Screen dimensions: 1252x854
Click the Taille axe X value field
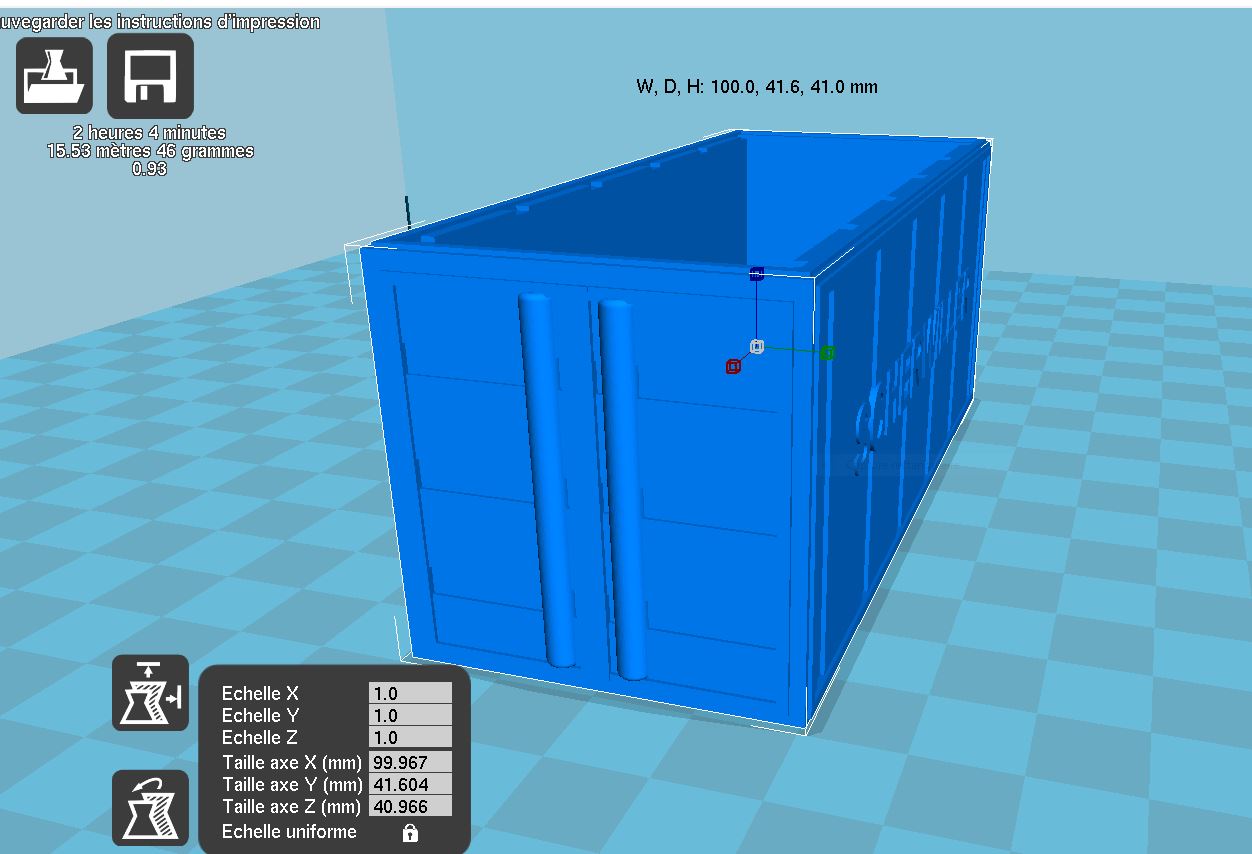pyautogui.click(x=410, y=762)
